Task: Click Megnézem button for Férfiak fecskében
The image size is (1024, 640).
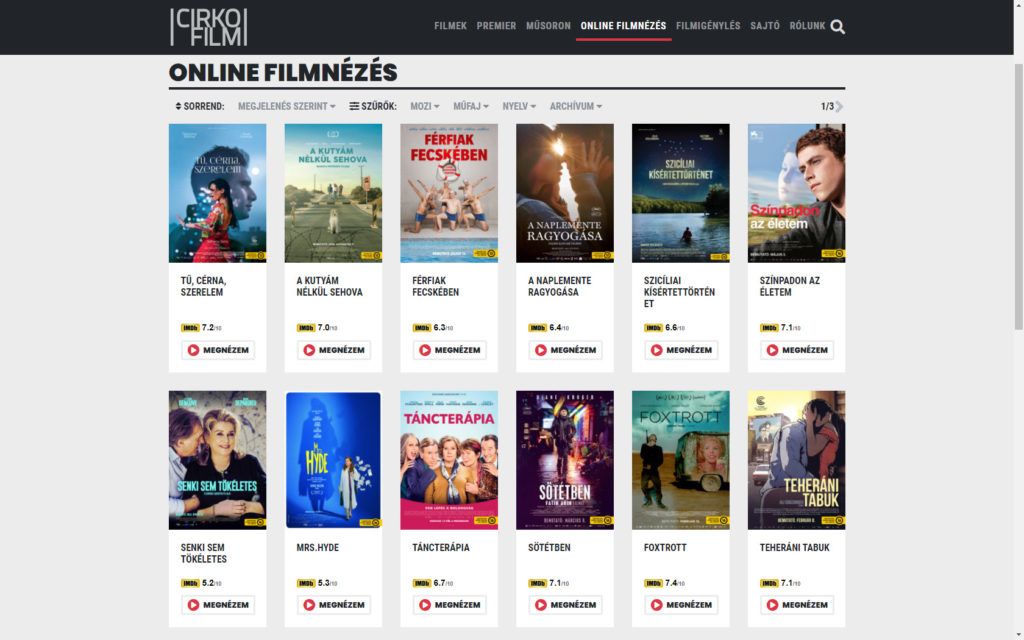Action: tap(449, 350)
